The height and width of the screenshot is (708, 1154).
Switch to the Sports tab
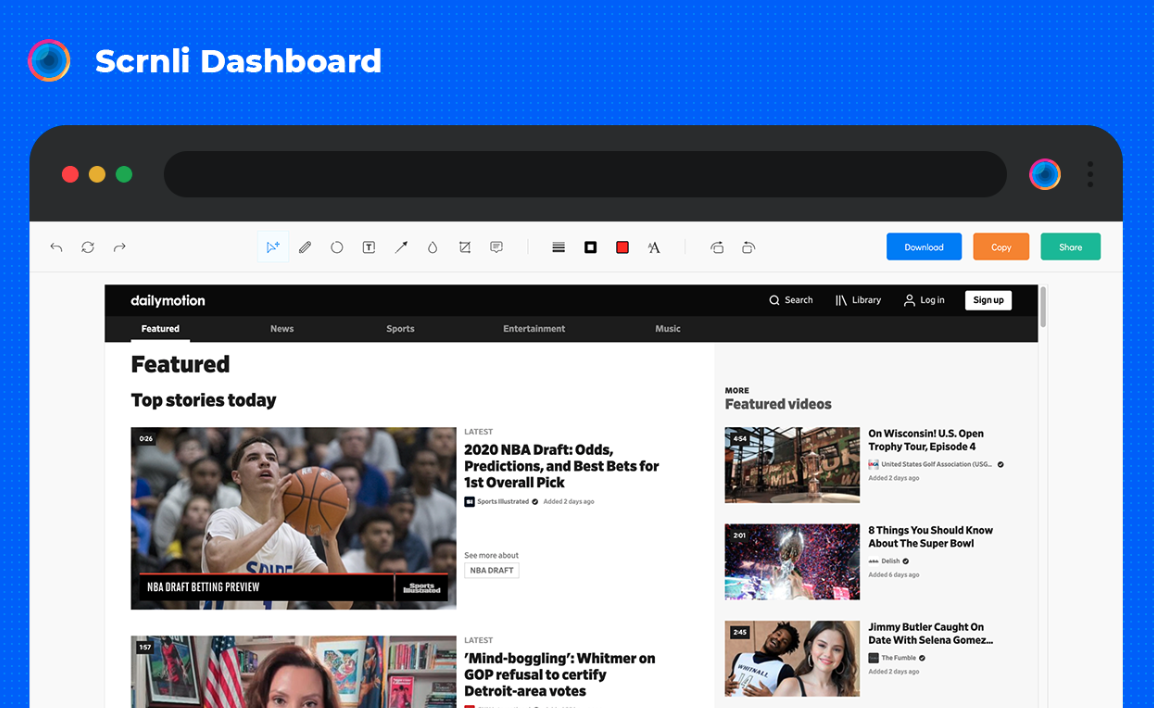[x=400, y=329]
